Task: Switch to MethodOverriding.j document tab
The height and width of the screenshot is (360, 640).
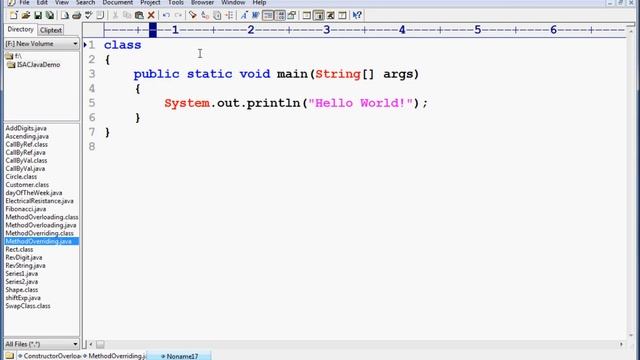Action: [115, 356]
